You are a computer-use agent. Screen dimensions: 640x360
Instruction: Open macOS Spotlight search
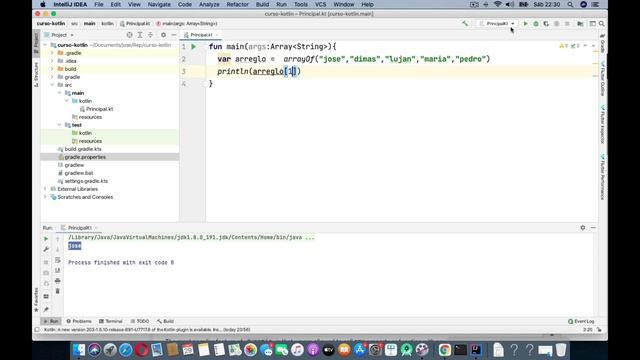coord(570,4)
